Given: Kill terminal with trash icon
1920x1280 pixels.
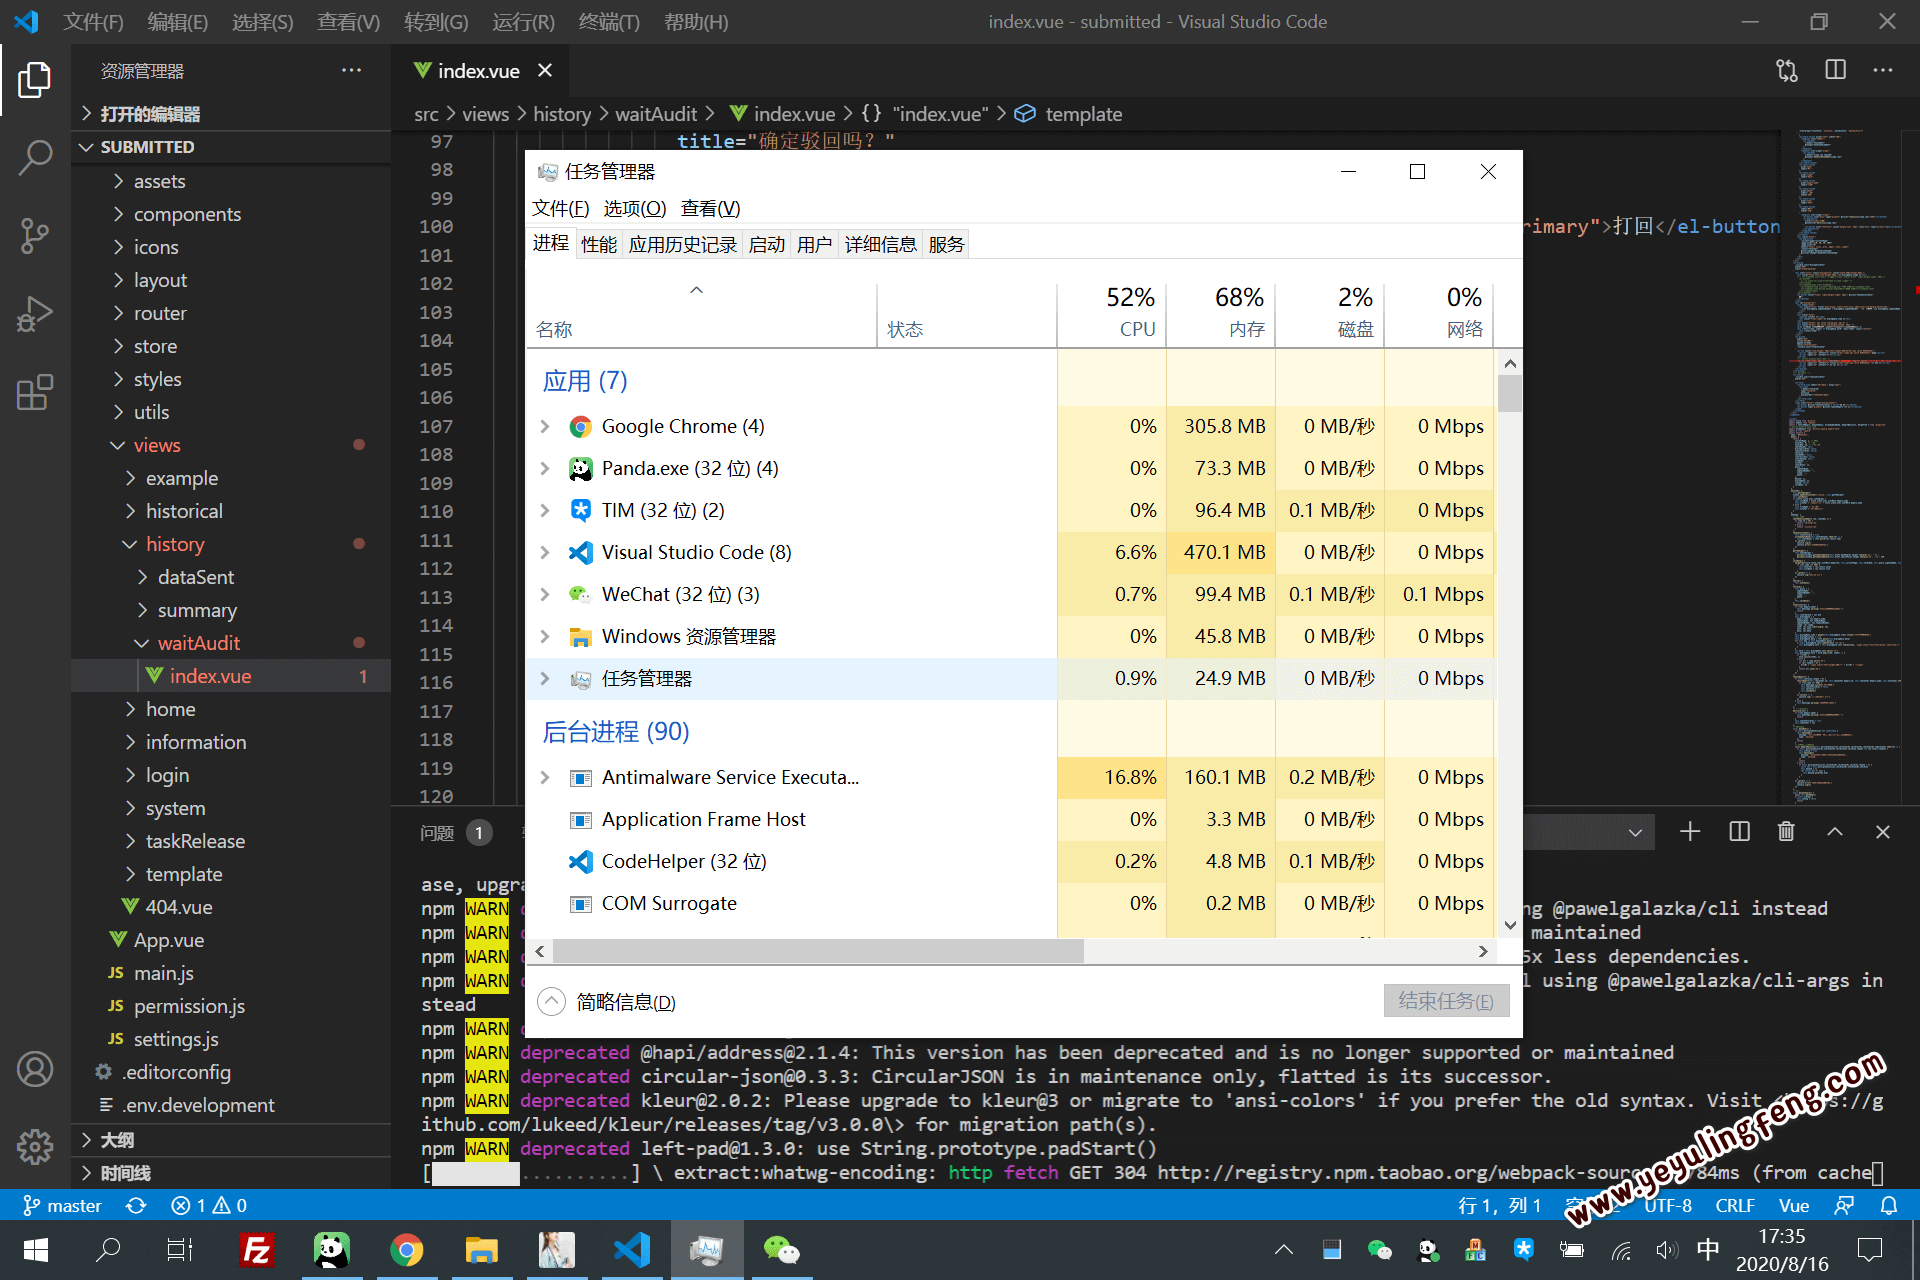Looking at the screenshot, I should 1786,832.
